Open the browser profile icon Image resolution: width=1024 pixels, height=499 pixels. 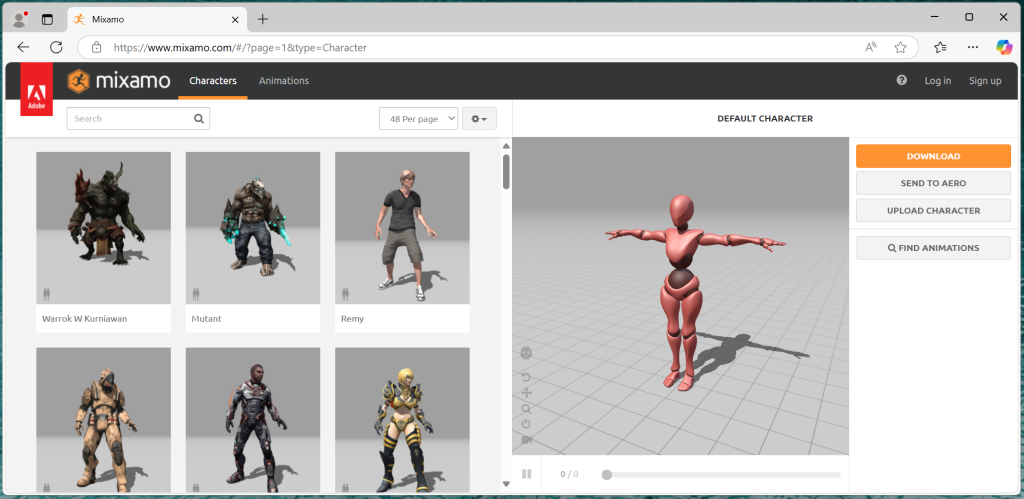[x=20, y=19]
